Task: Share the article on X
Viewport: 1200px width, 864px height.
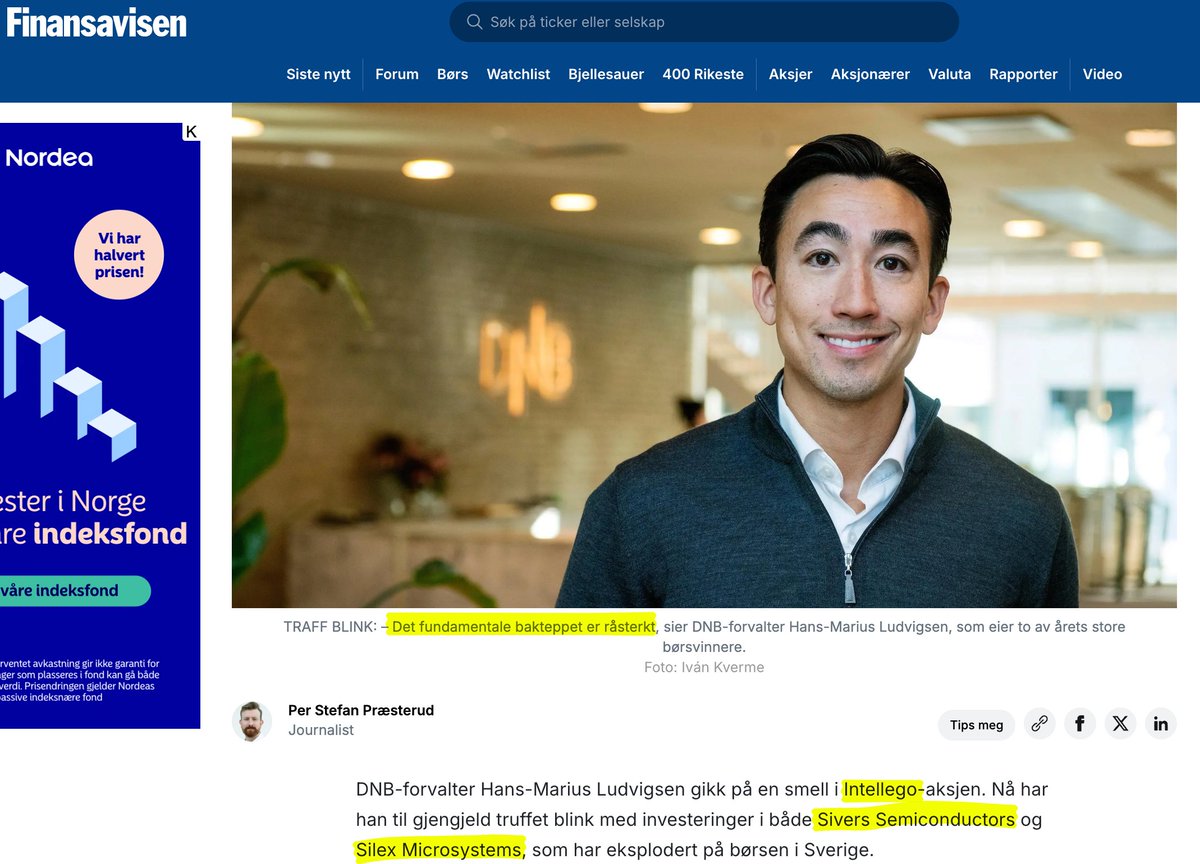Action: pos(1120,724)
